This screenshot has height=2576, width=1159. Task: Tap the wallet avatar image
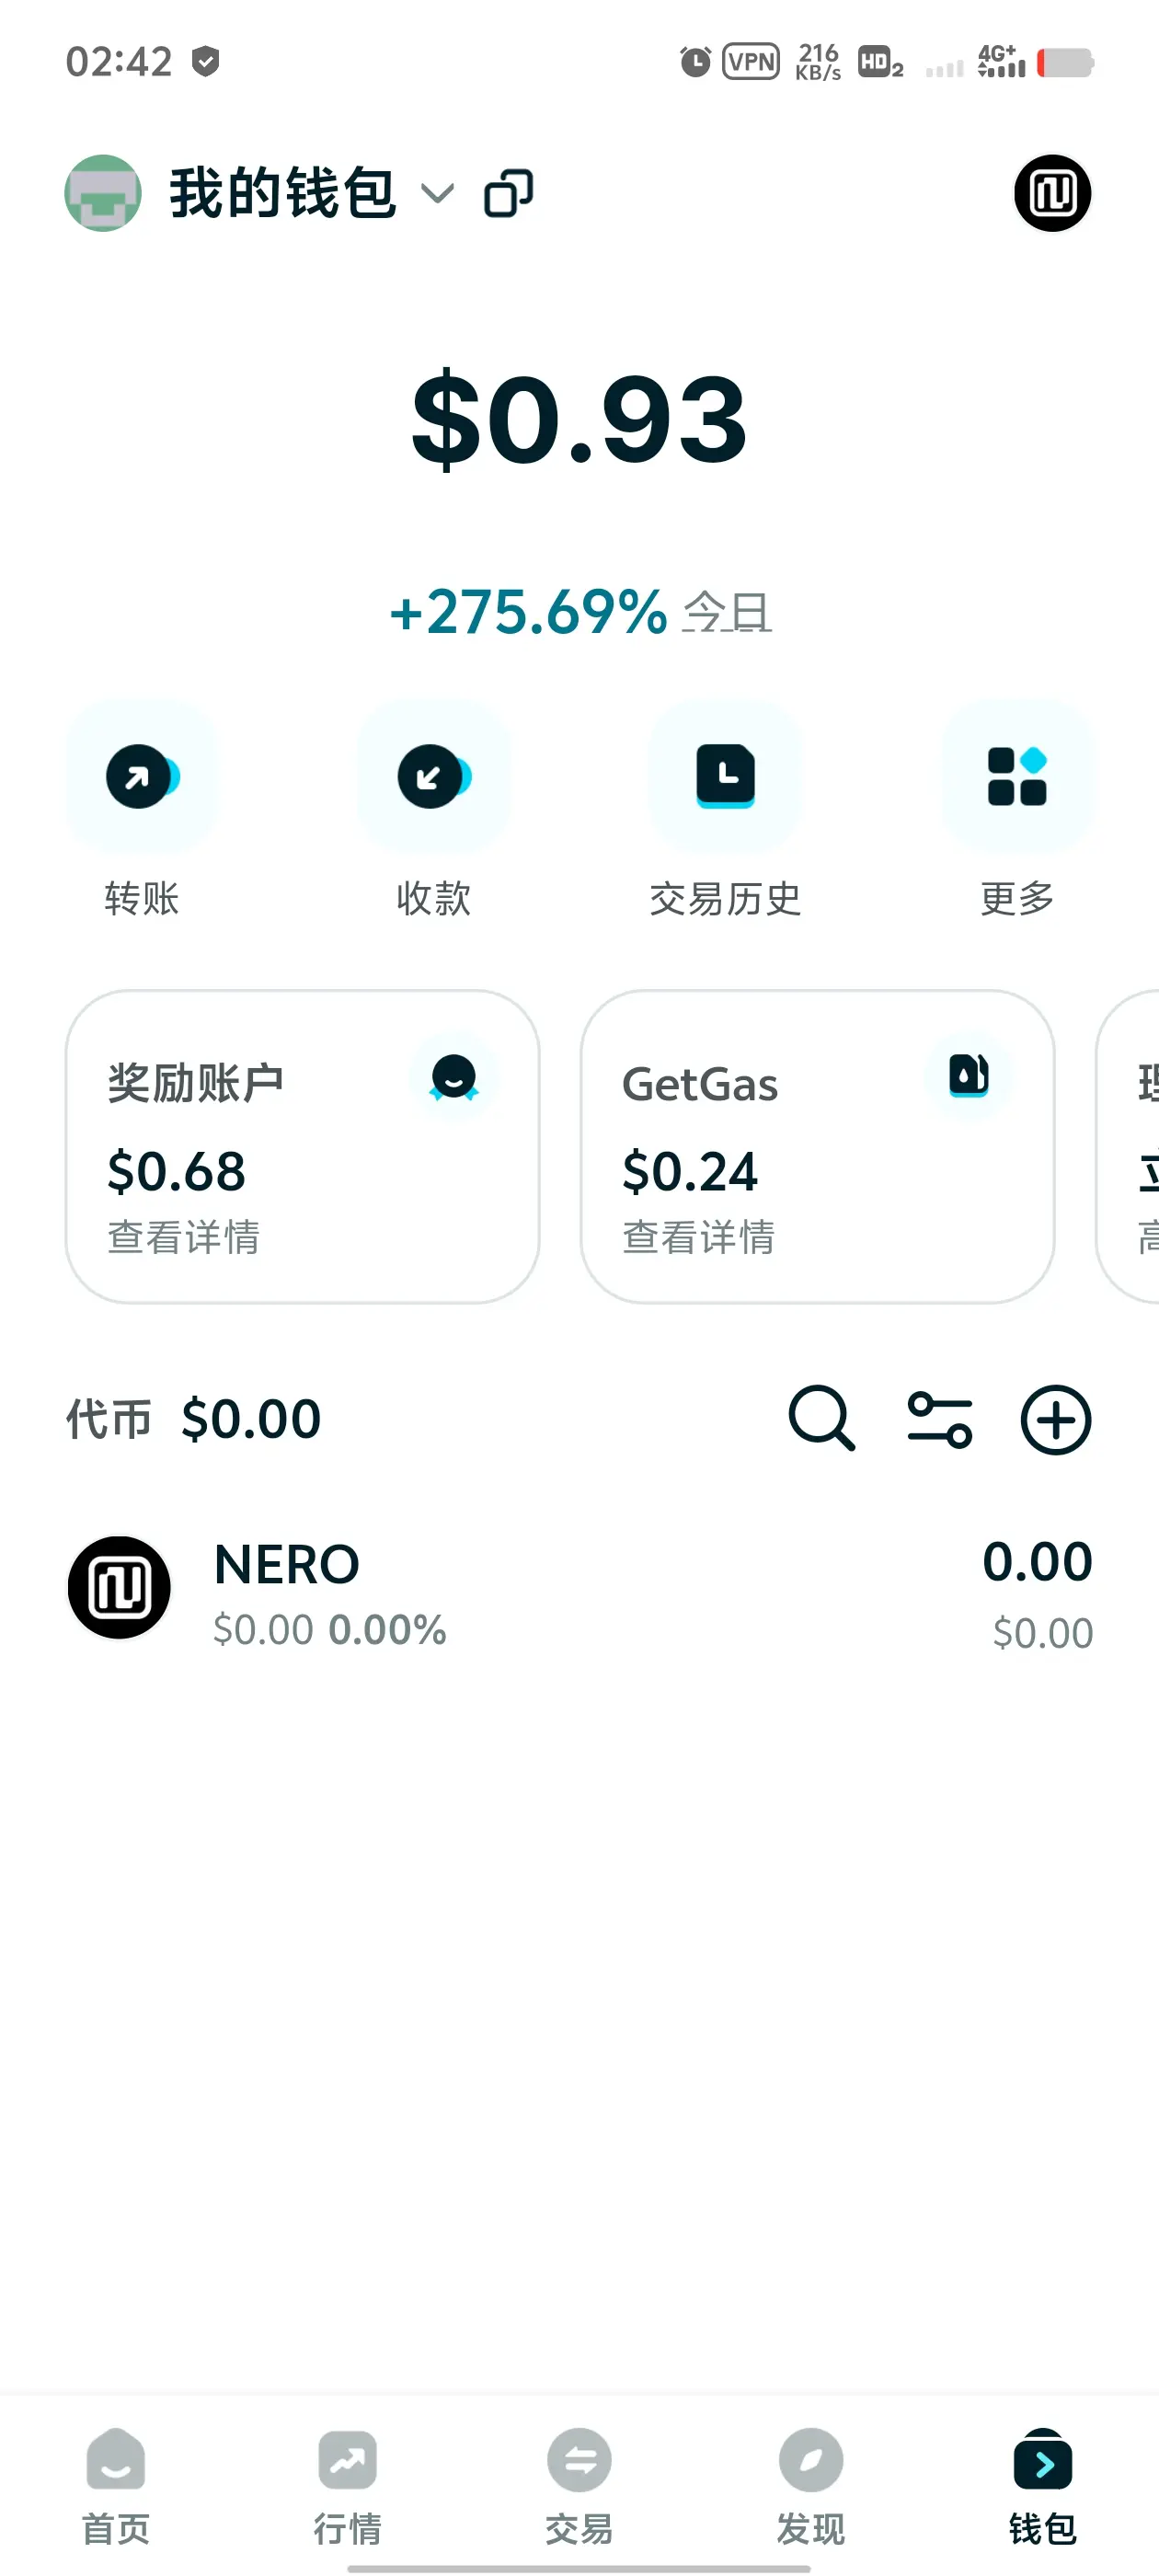coord(103,193)
